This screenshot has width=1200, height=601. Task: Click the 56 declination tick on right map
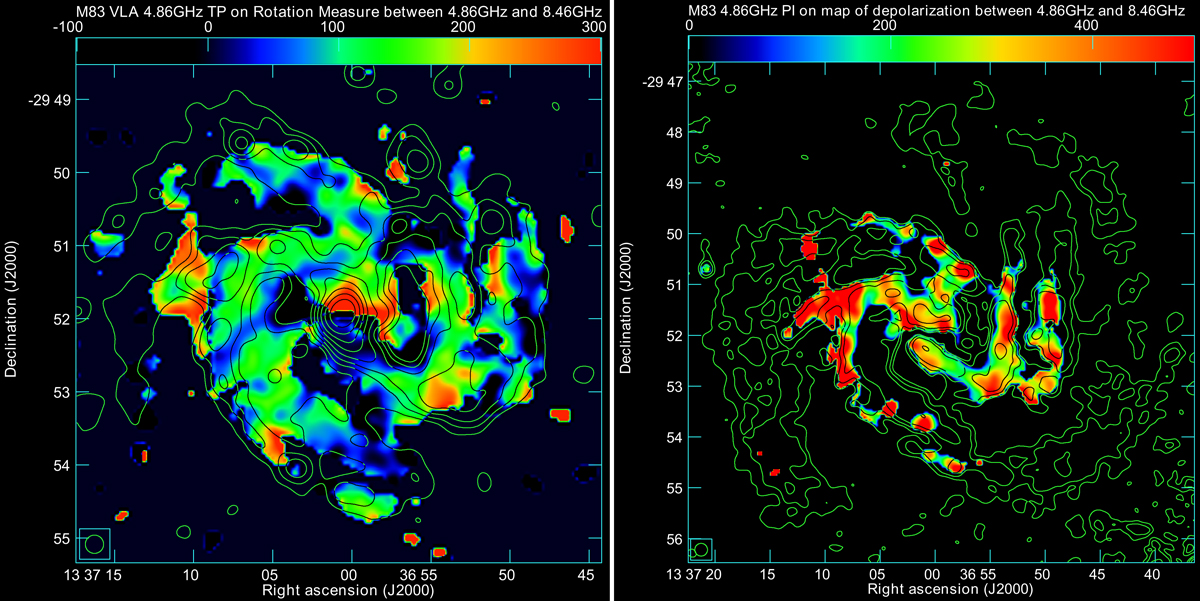coord(673,539)
